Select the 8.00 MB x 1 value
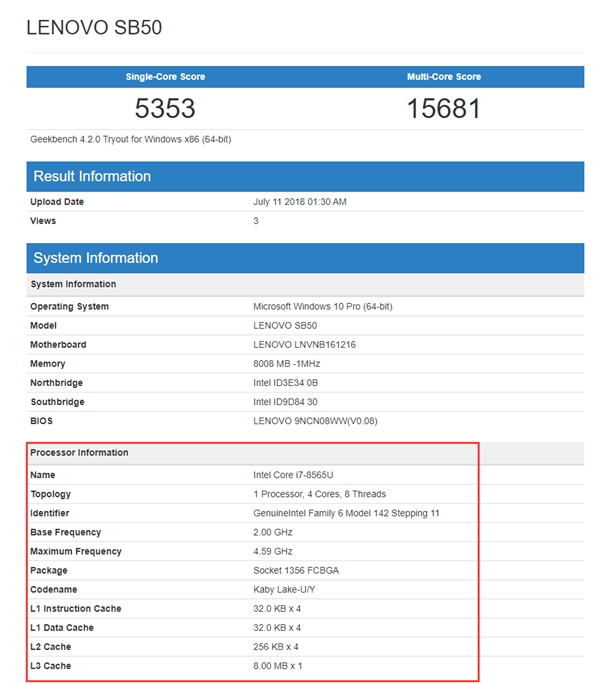 [x=278, y=666]
